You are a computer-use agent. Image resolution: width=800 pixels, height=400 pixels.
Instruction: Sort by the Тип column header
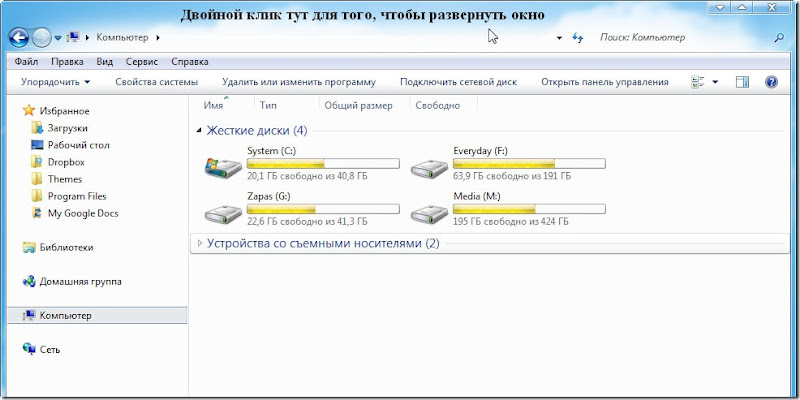click(x=268, y=106)
